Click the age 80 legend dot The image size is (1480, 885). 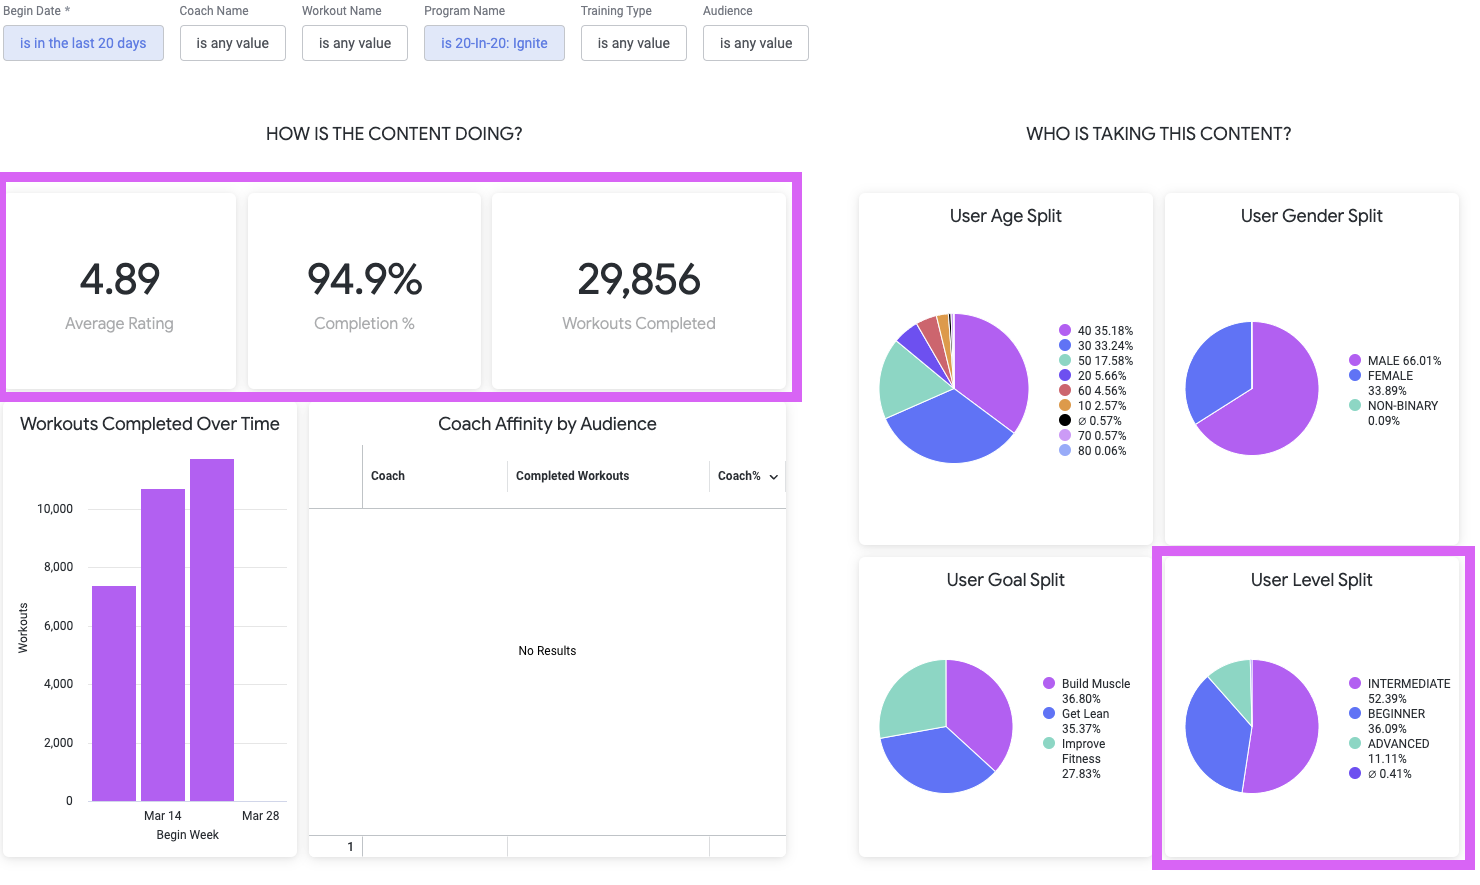coord(1065,450)
